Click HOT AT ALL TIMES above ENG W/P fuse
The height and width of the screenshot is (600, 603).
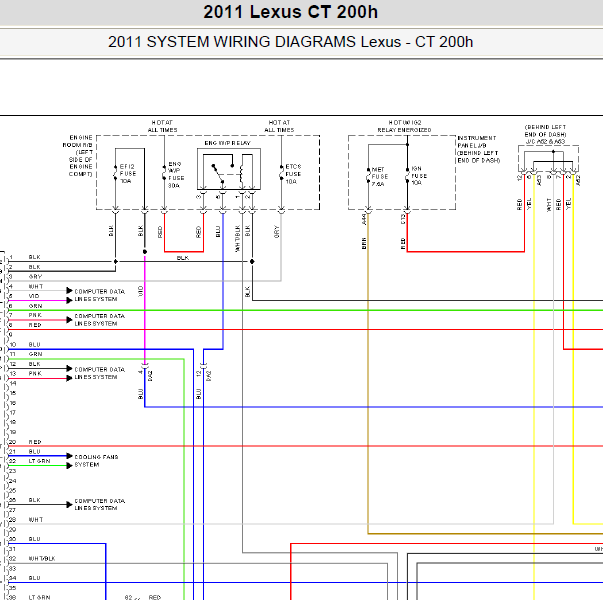162,126
